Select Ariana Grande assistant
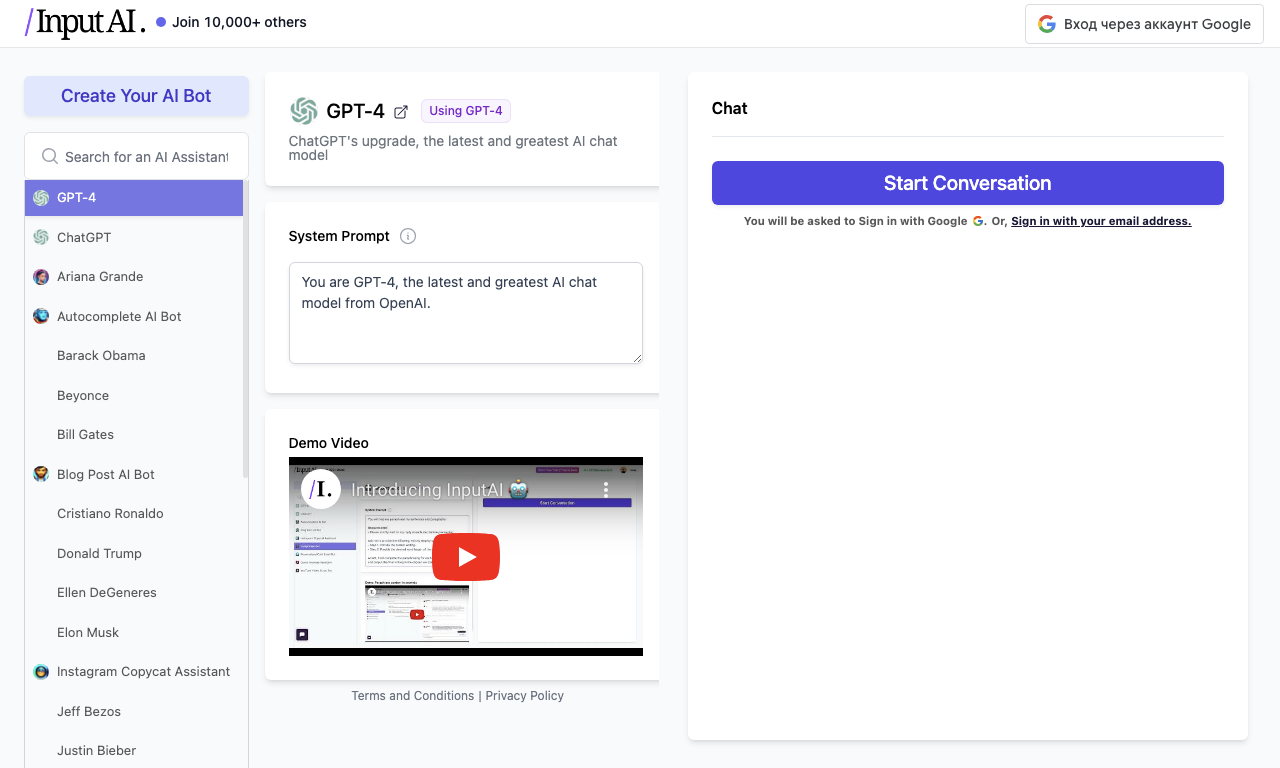 [x=134, y=277]
